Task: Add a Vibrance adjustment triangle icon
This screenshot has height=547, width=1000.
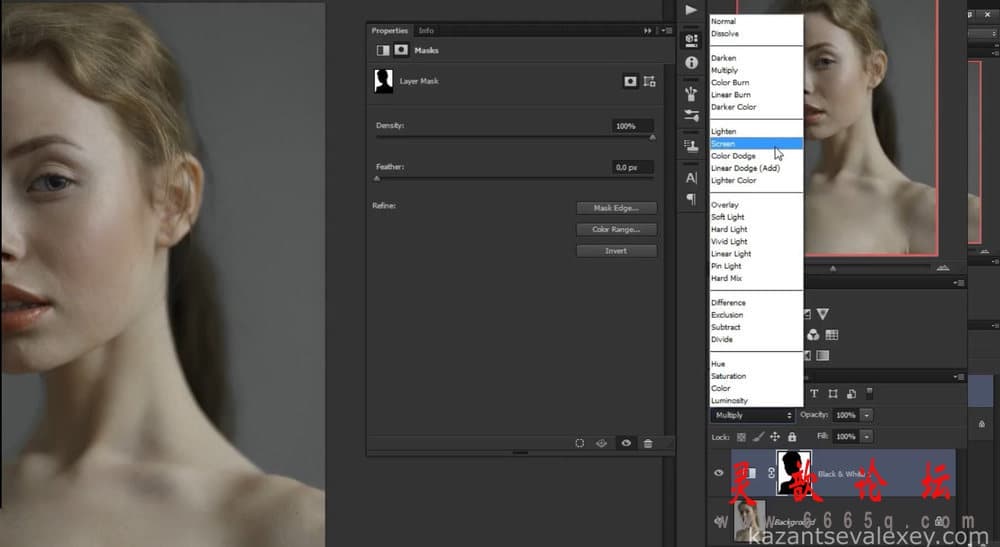Action: pos(823,314)
